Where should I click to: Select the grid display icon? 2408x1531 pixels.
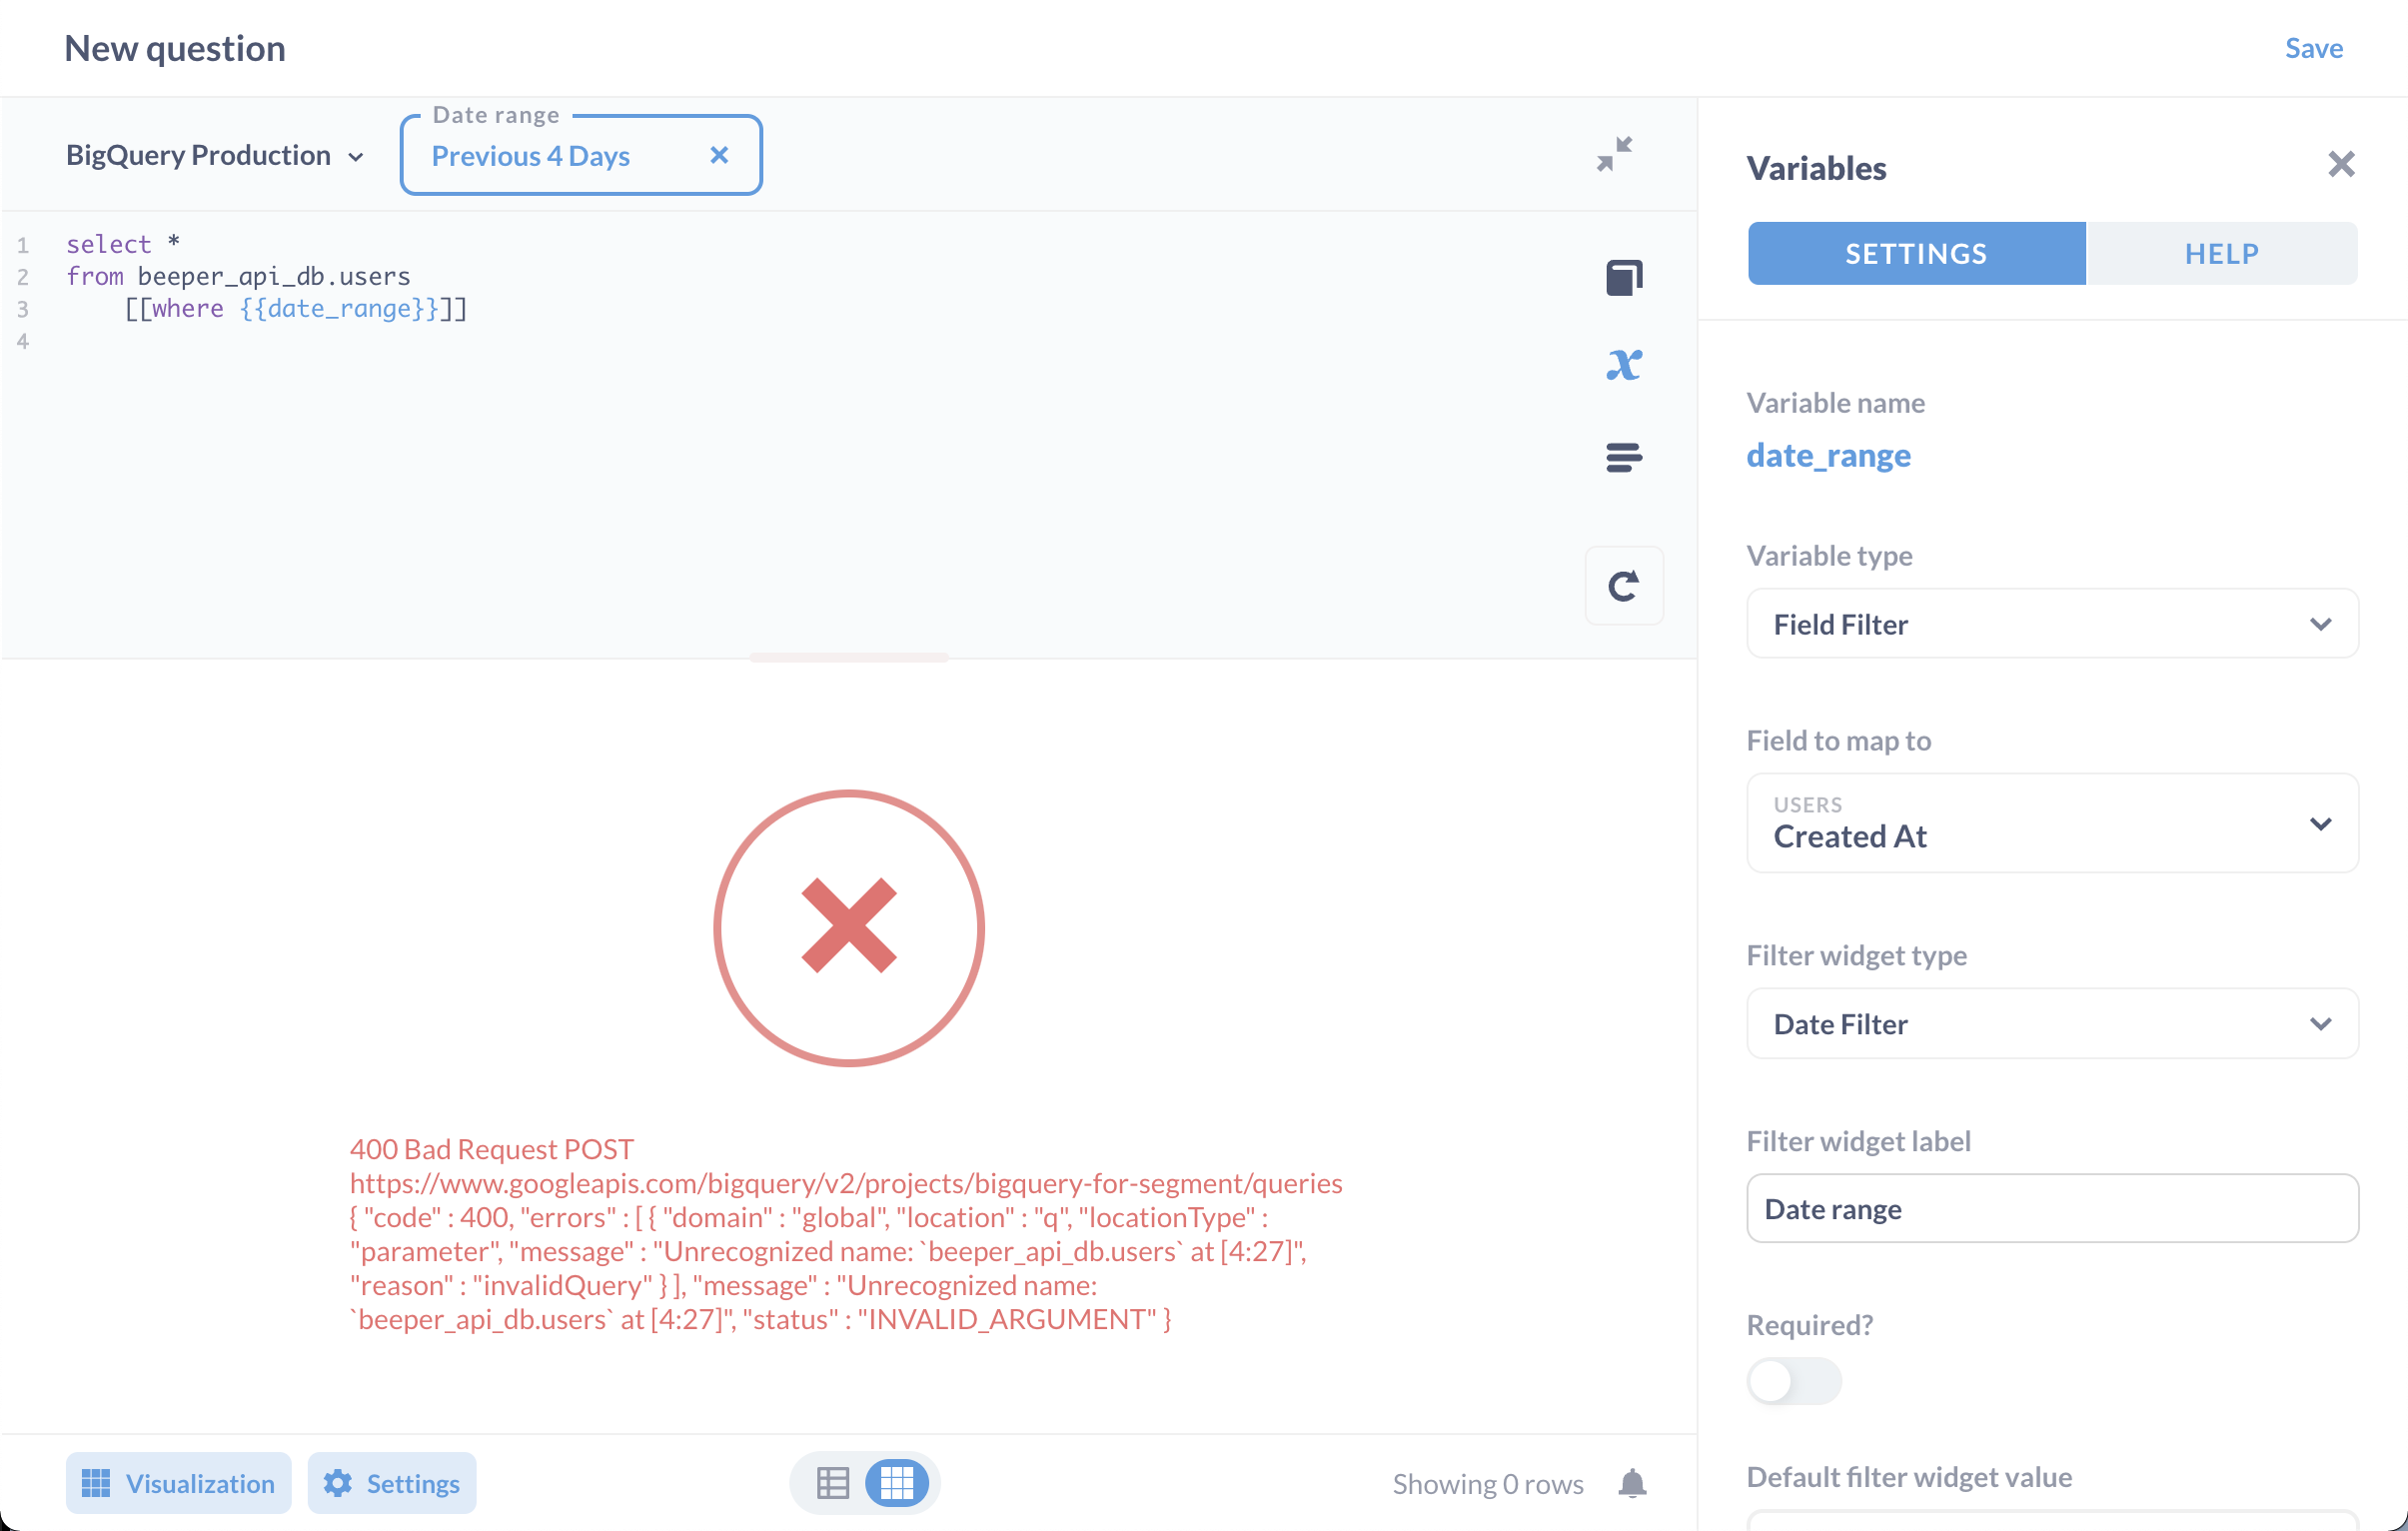(x=896, y=1483)
